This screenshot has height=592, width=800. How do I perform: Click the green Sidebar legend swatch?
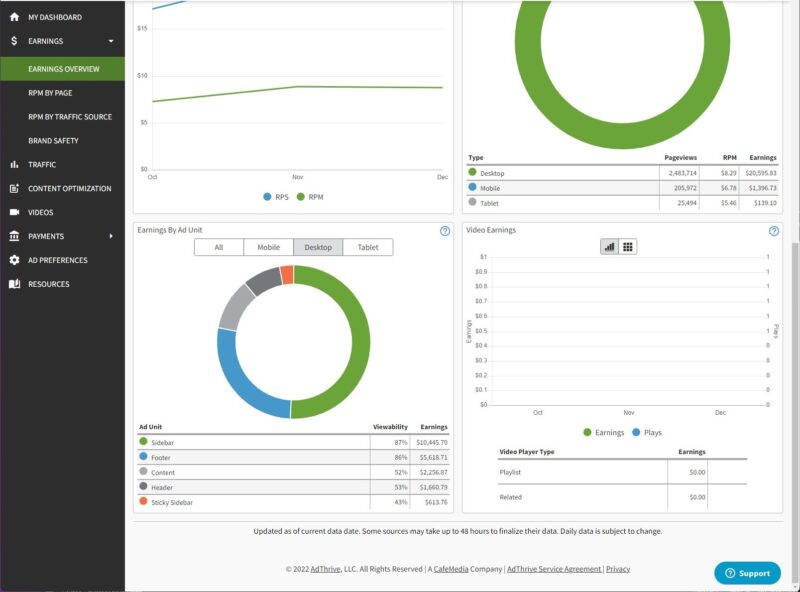coord(144,441)
